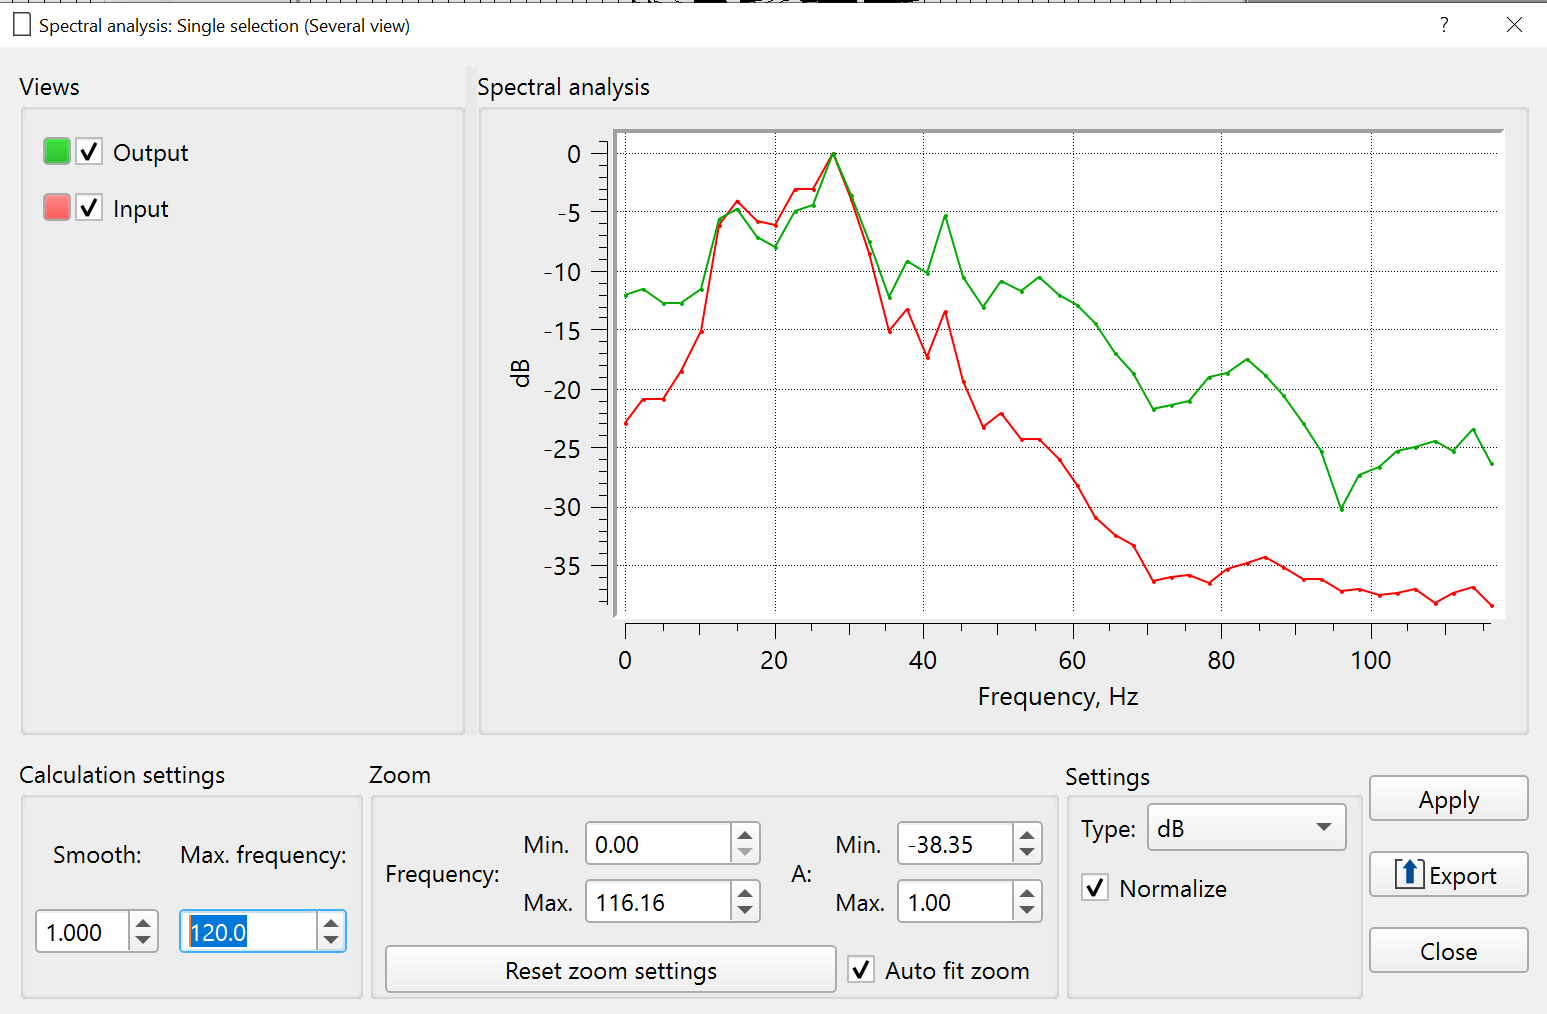Click the red Input color swatch
1547x1014 pixels.
coord(57,208)
